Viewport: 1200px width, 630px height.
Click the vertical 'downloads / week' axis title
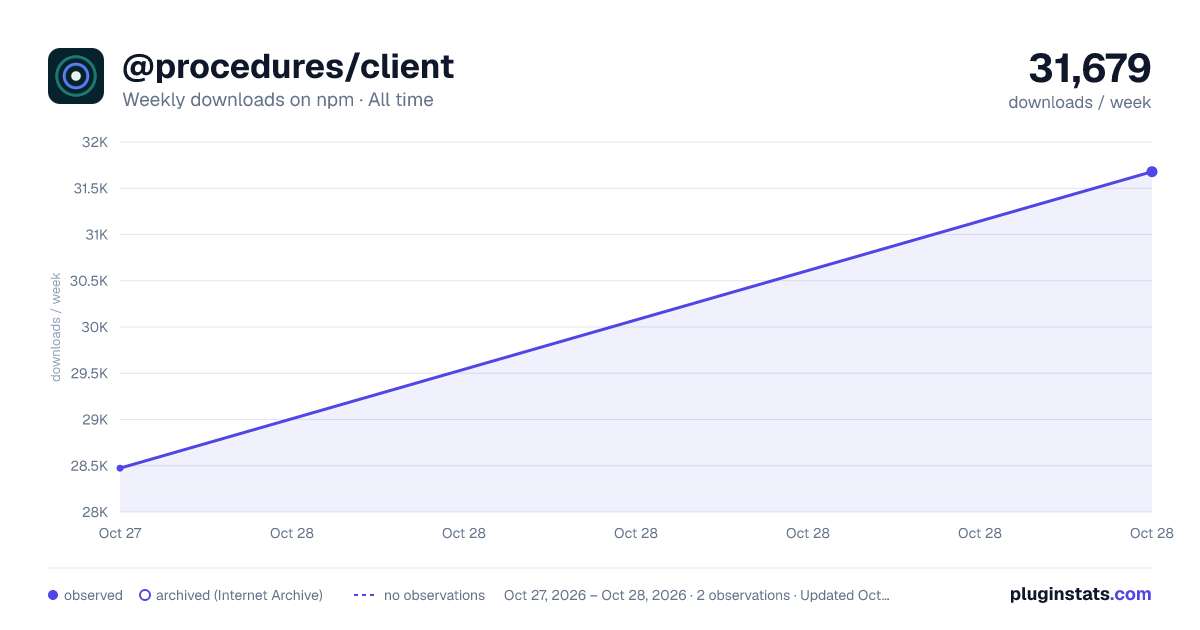coord(57,327)
